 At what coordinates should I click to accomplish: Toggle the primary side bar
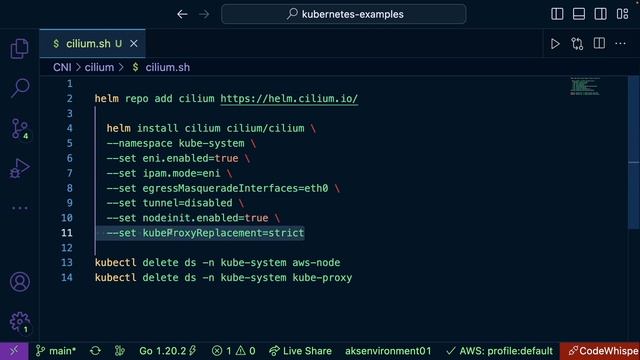[x=557, y=14]
